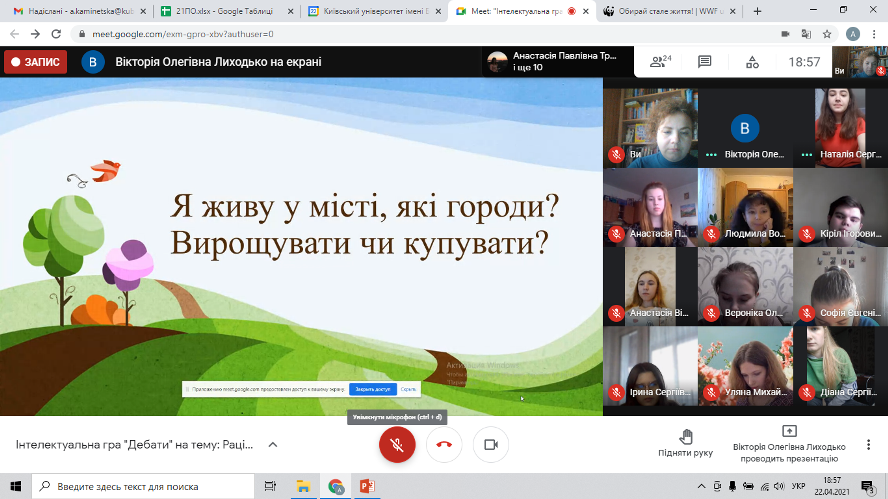Open the Chrome three-dot menu

(874, 33)
